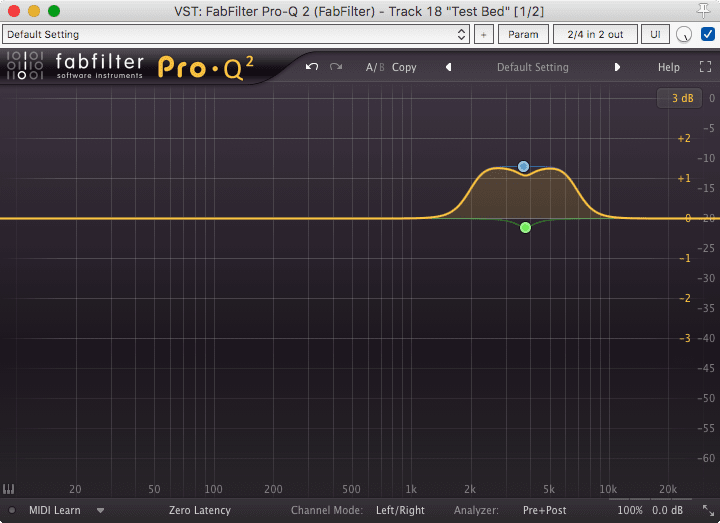The width and height of the screenshot is (720, 523).
Task: Click the 2/4 in 2 out routing button
Action: [595, 34]
